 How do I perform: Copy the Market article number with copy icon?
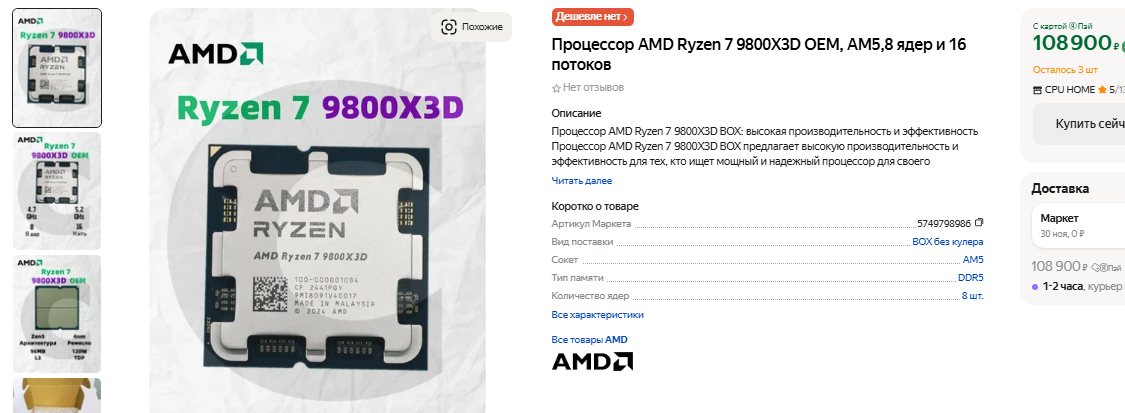tap(979, 223)
